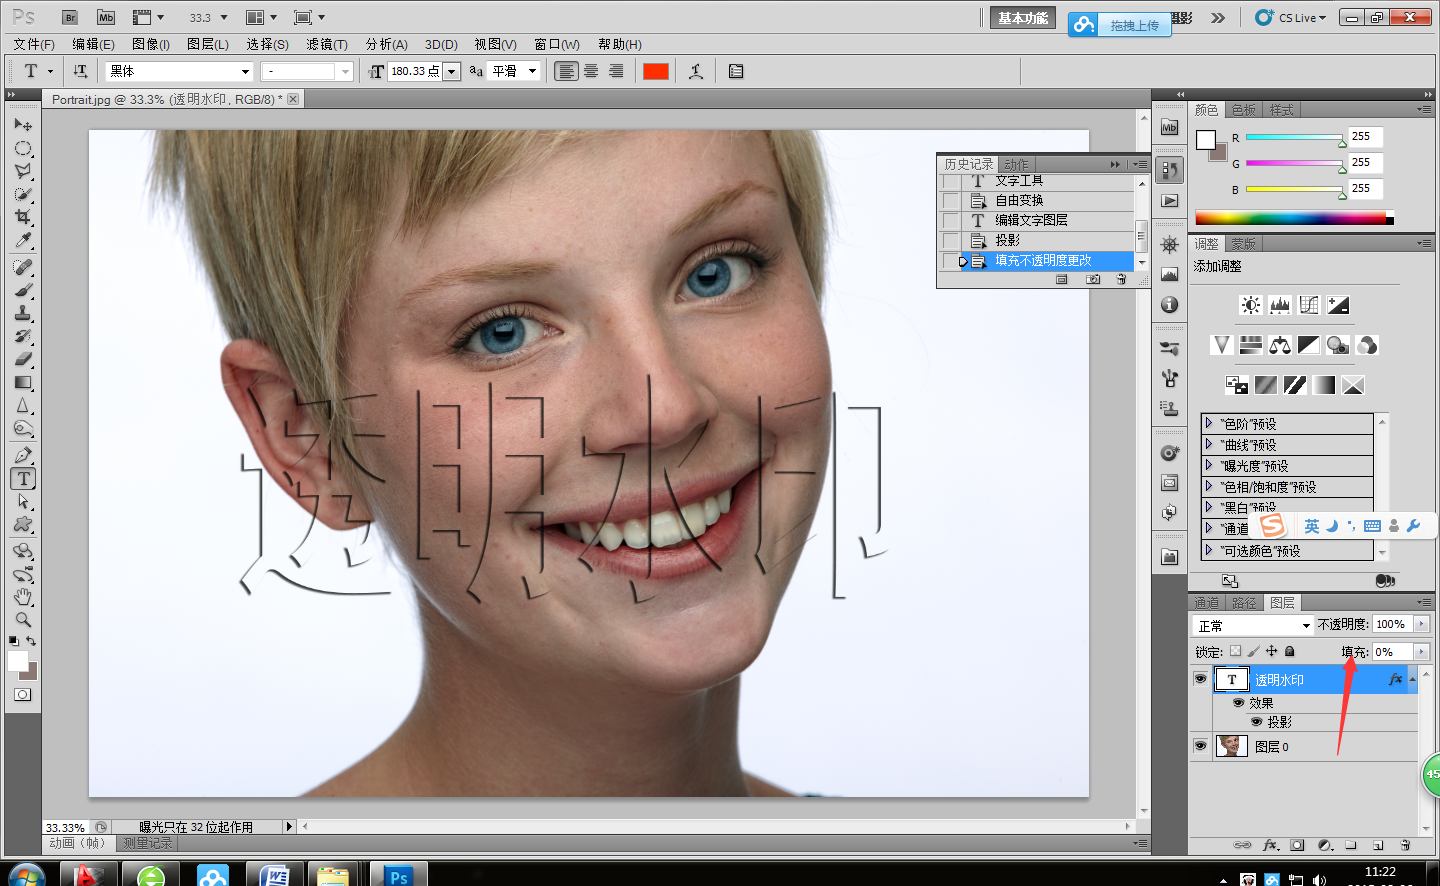Launch Adobe Bridge from the Br icon
1440x886 pixels.
point(70,17)
